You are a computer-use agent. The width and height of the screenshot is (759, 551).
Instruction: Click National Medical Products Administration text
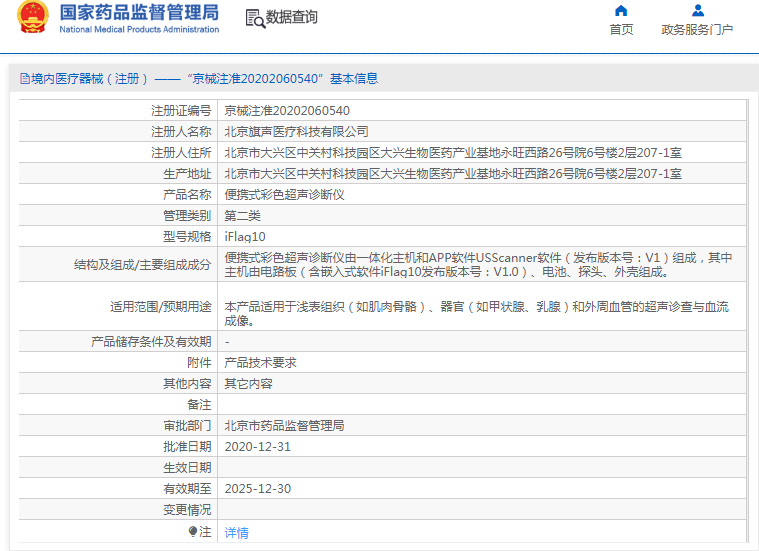(139, 30)
